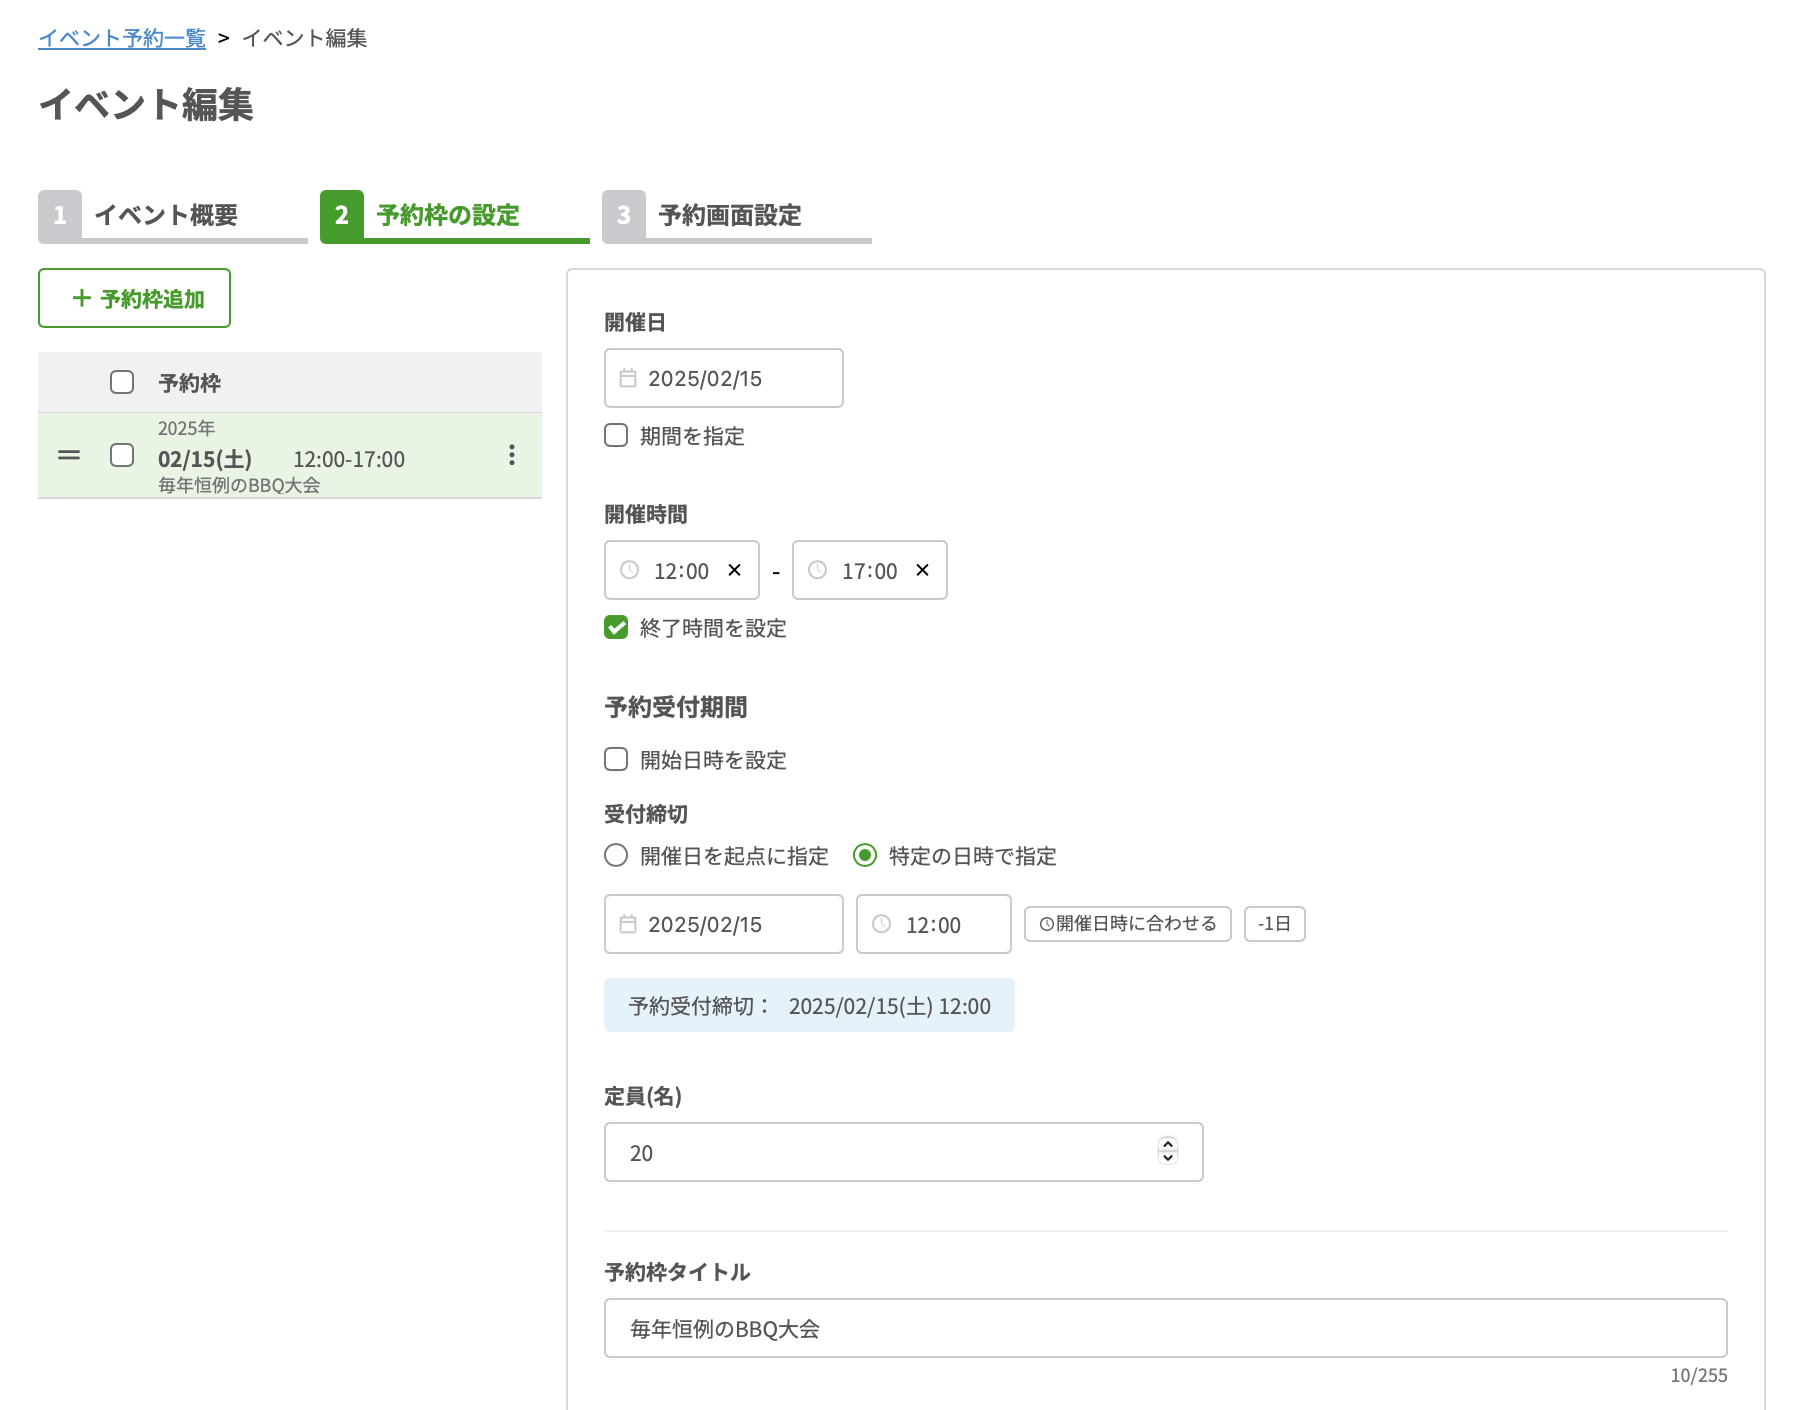The width and height of the screenshot is (1794, 1410).
Task: Click clock icon in start time field
Action: click(629, 570)
